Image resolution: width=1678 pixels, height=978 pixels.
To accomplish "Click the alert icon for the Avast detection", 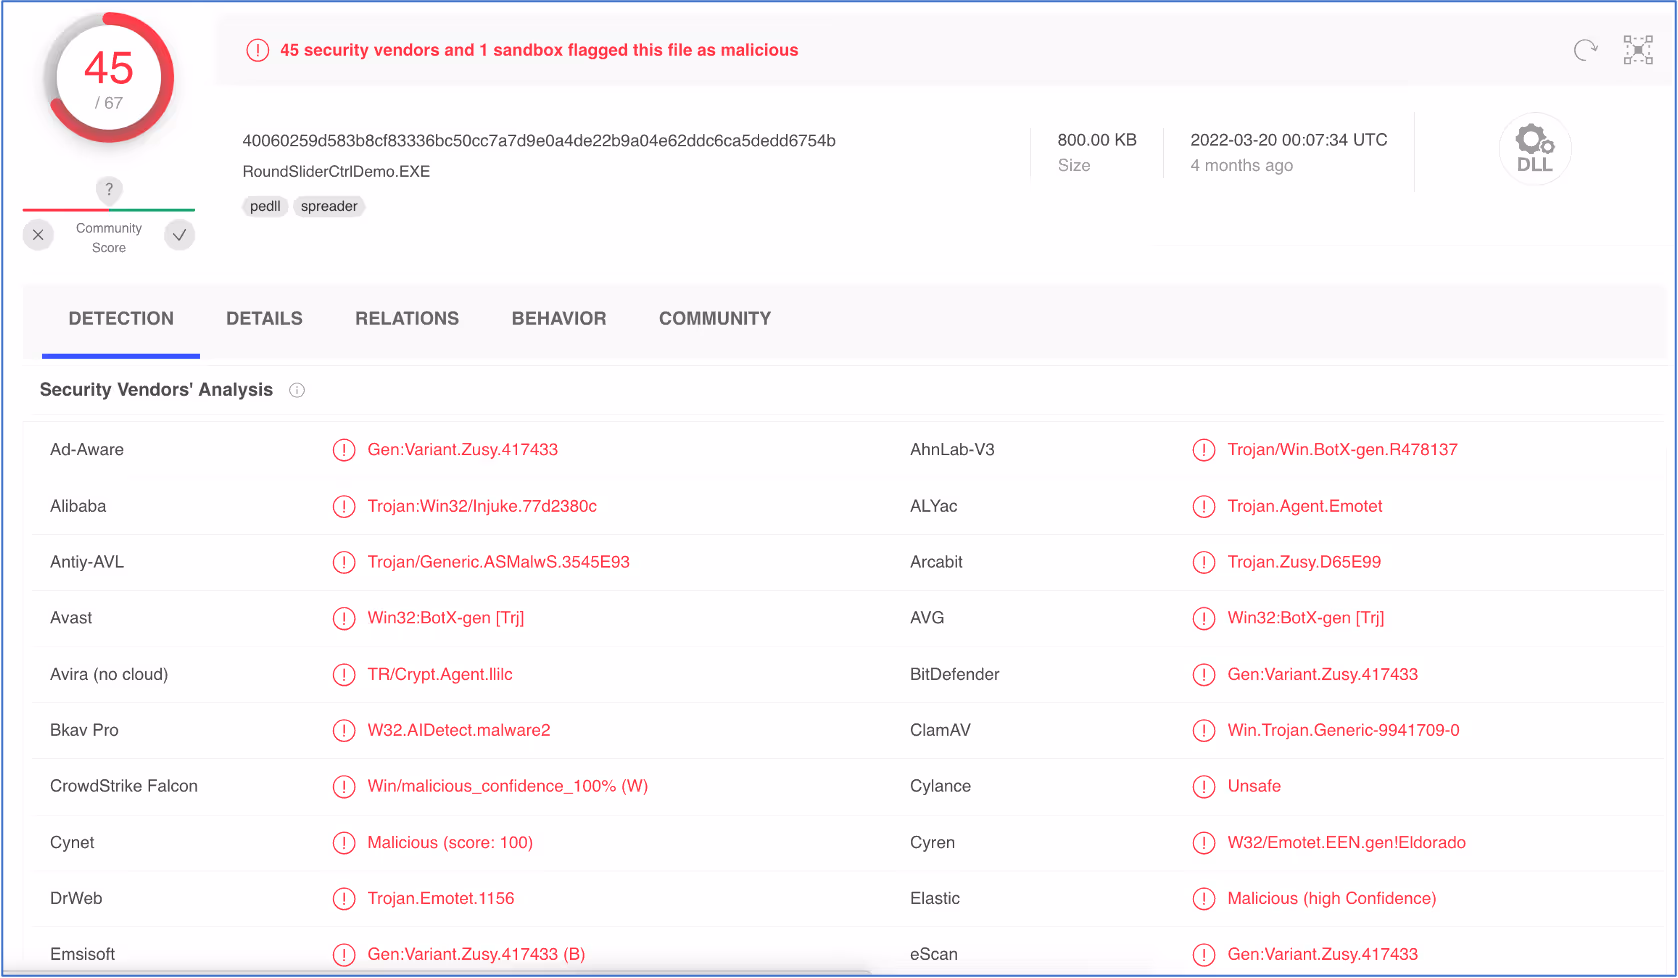I will point(344,618).
